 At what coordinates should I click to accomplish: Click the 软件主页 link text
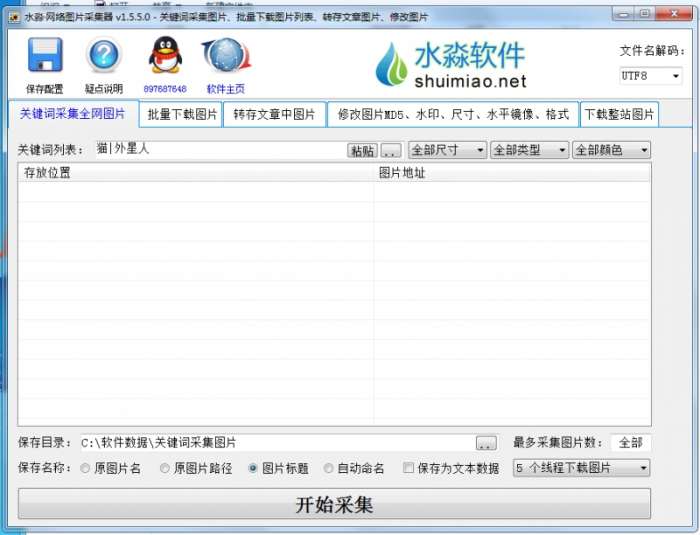[x=226, y=89]
